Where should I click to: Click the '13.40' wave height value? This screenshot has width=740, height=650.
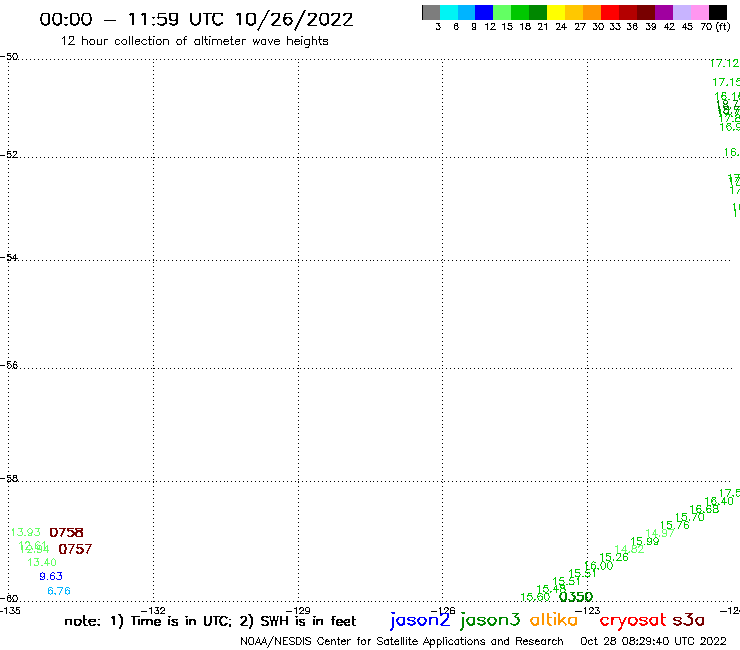tap(42, 562)
